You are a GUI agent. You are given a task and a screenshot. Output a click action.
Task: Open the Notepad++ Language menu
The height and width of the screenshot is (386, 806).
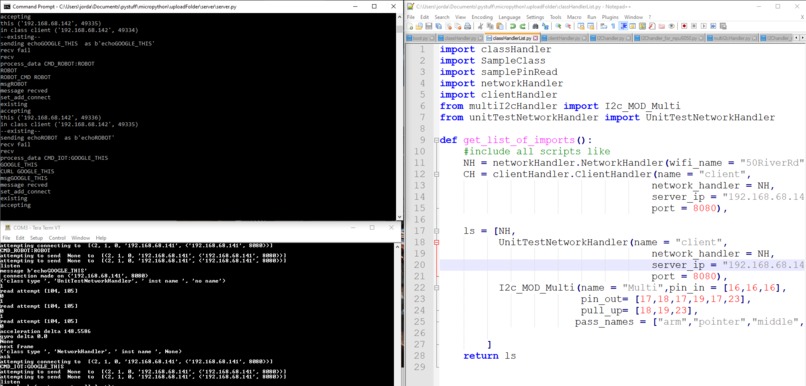tap(509, 17)
